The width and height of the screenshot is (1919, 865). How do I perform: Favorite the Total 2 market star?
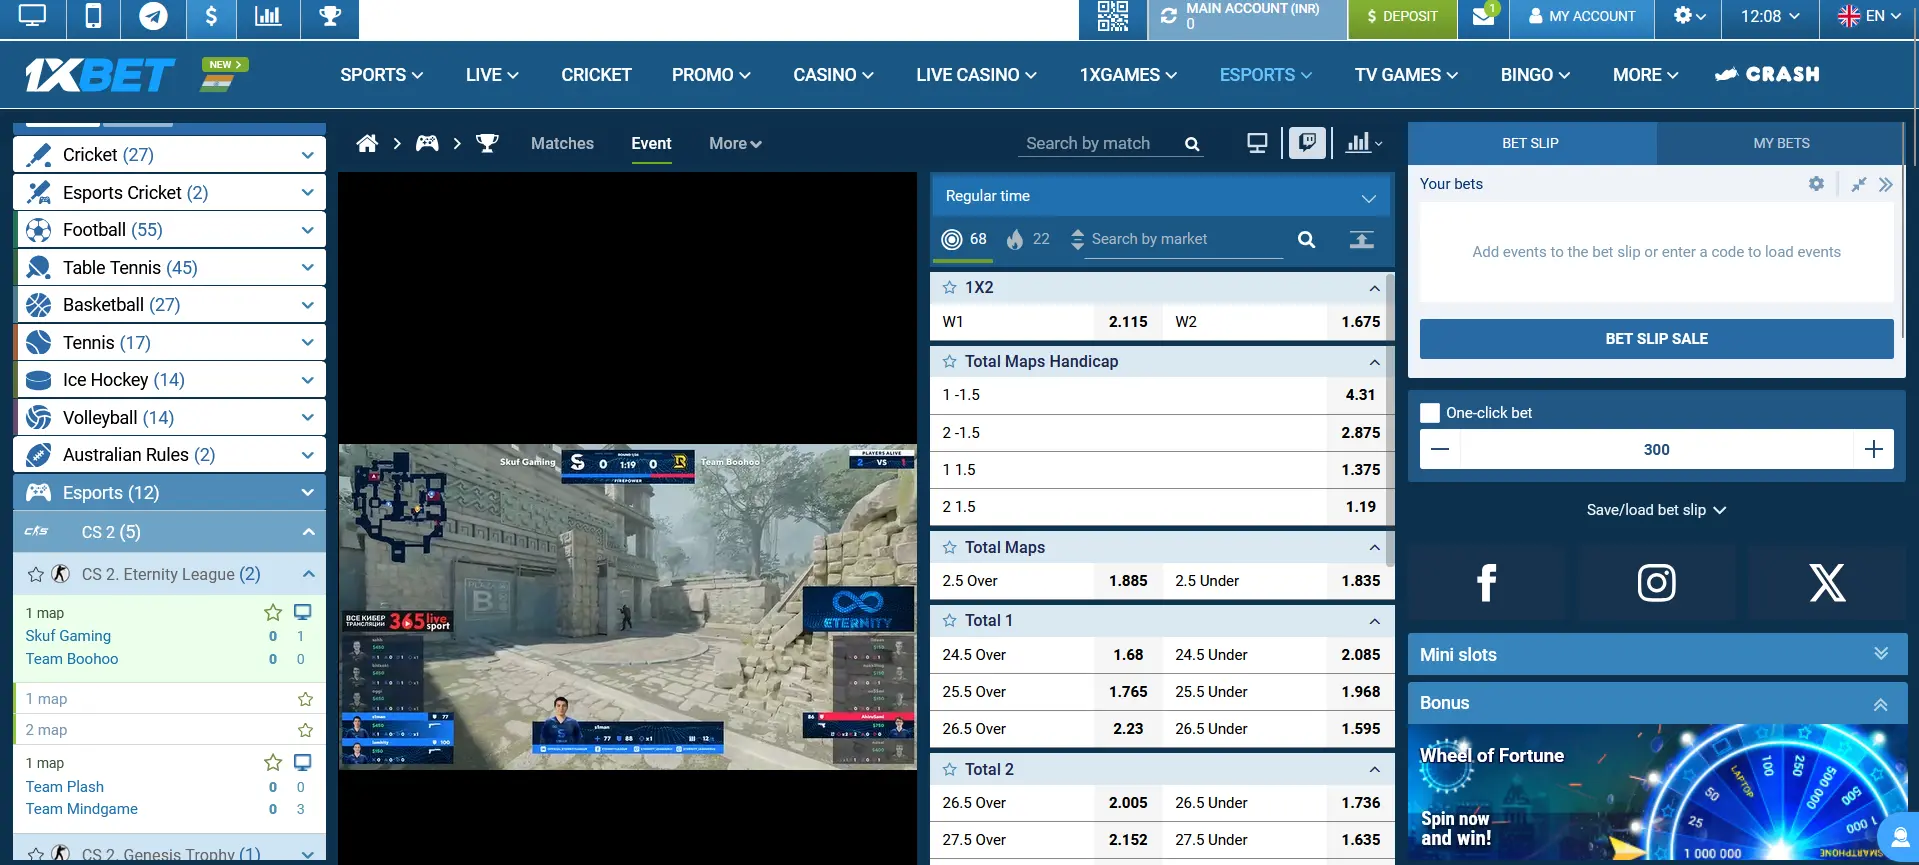pyautogui.click(x=949, y=770)
